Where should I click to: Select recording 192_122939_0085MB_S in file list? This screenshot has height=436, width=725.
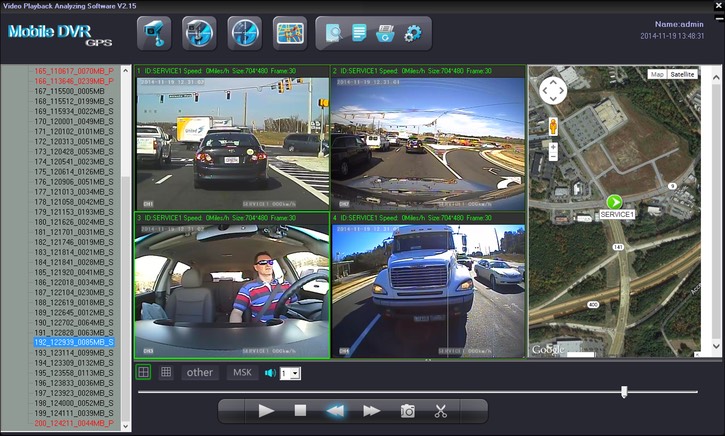click(74, 342)
